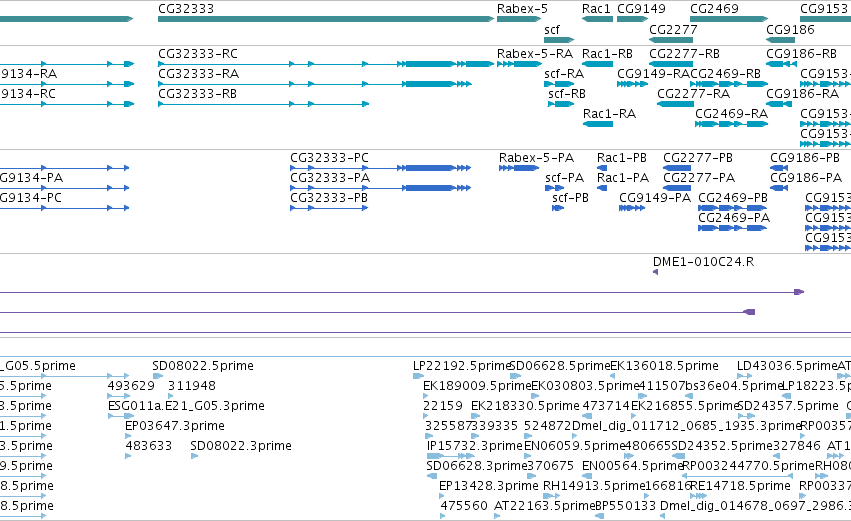The image size is (851, 521).
Task: Select transcript CG2277-RA
Action: click(x=693, y=94)
